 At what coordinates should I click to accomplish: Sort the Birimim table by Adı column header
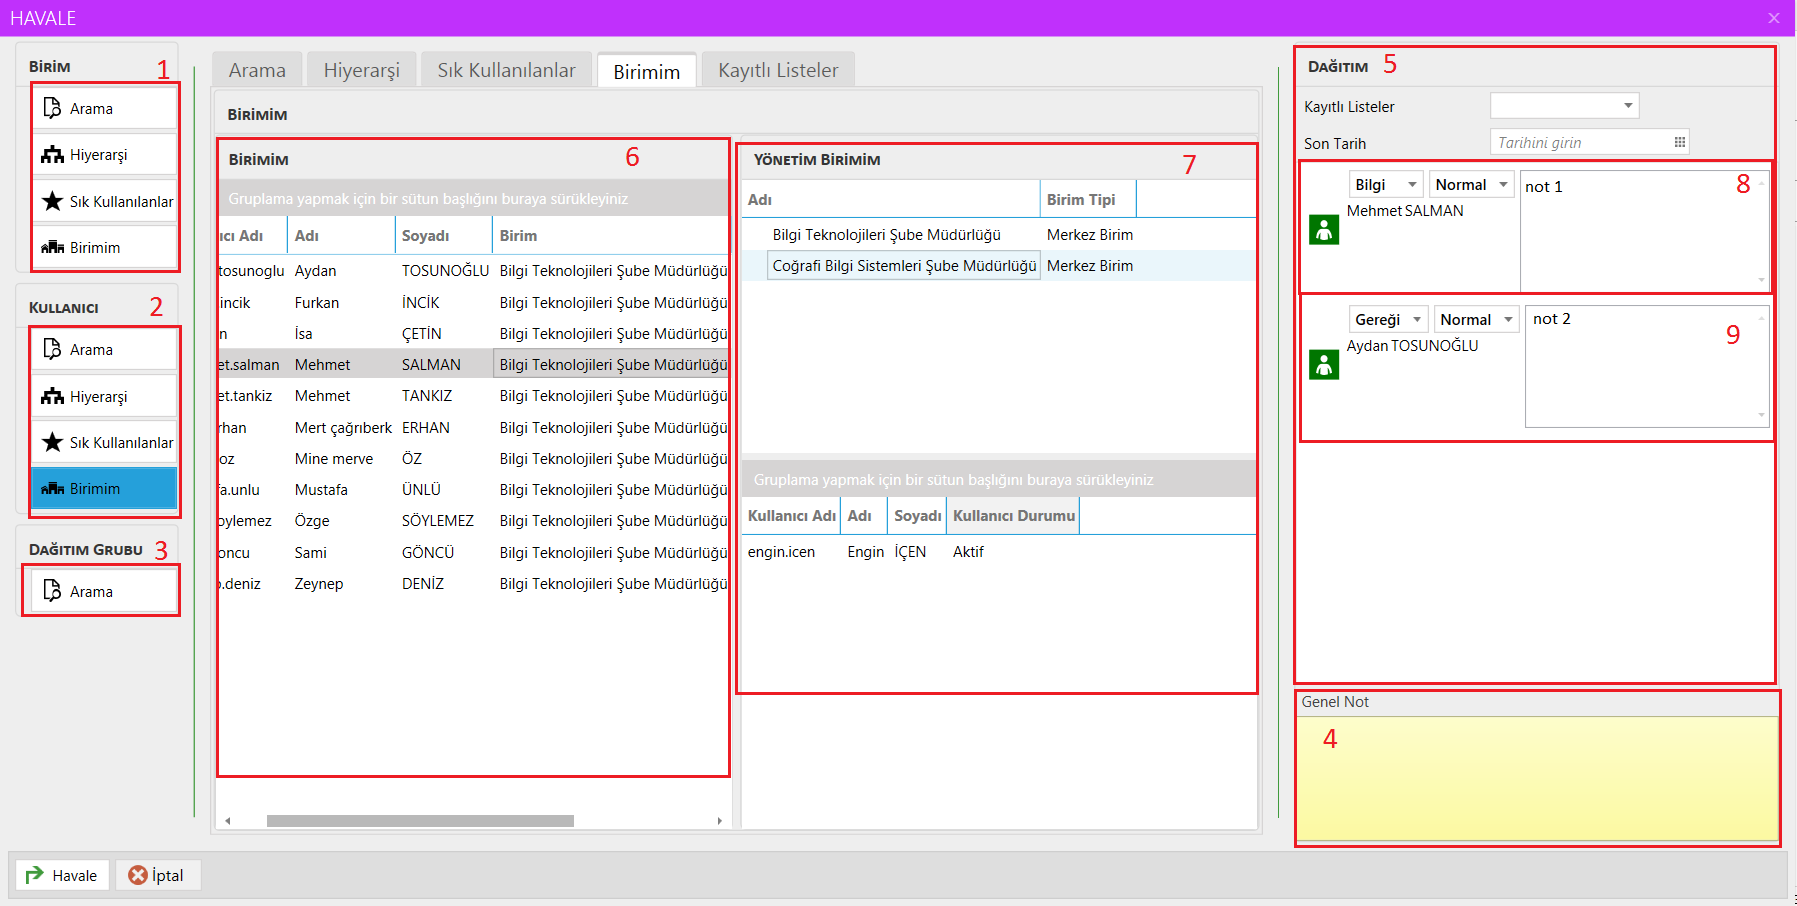[341, 235]
